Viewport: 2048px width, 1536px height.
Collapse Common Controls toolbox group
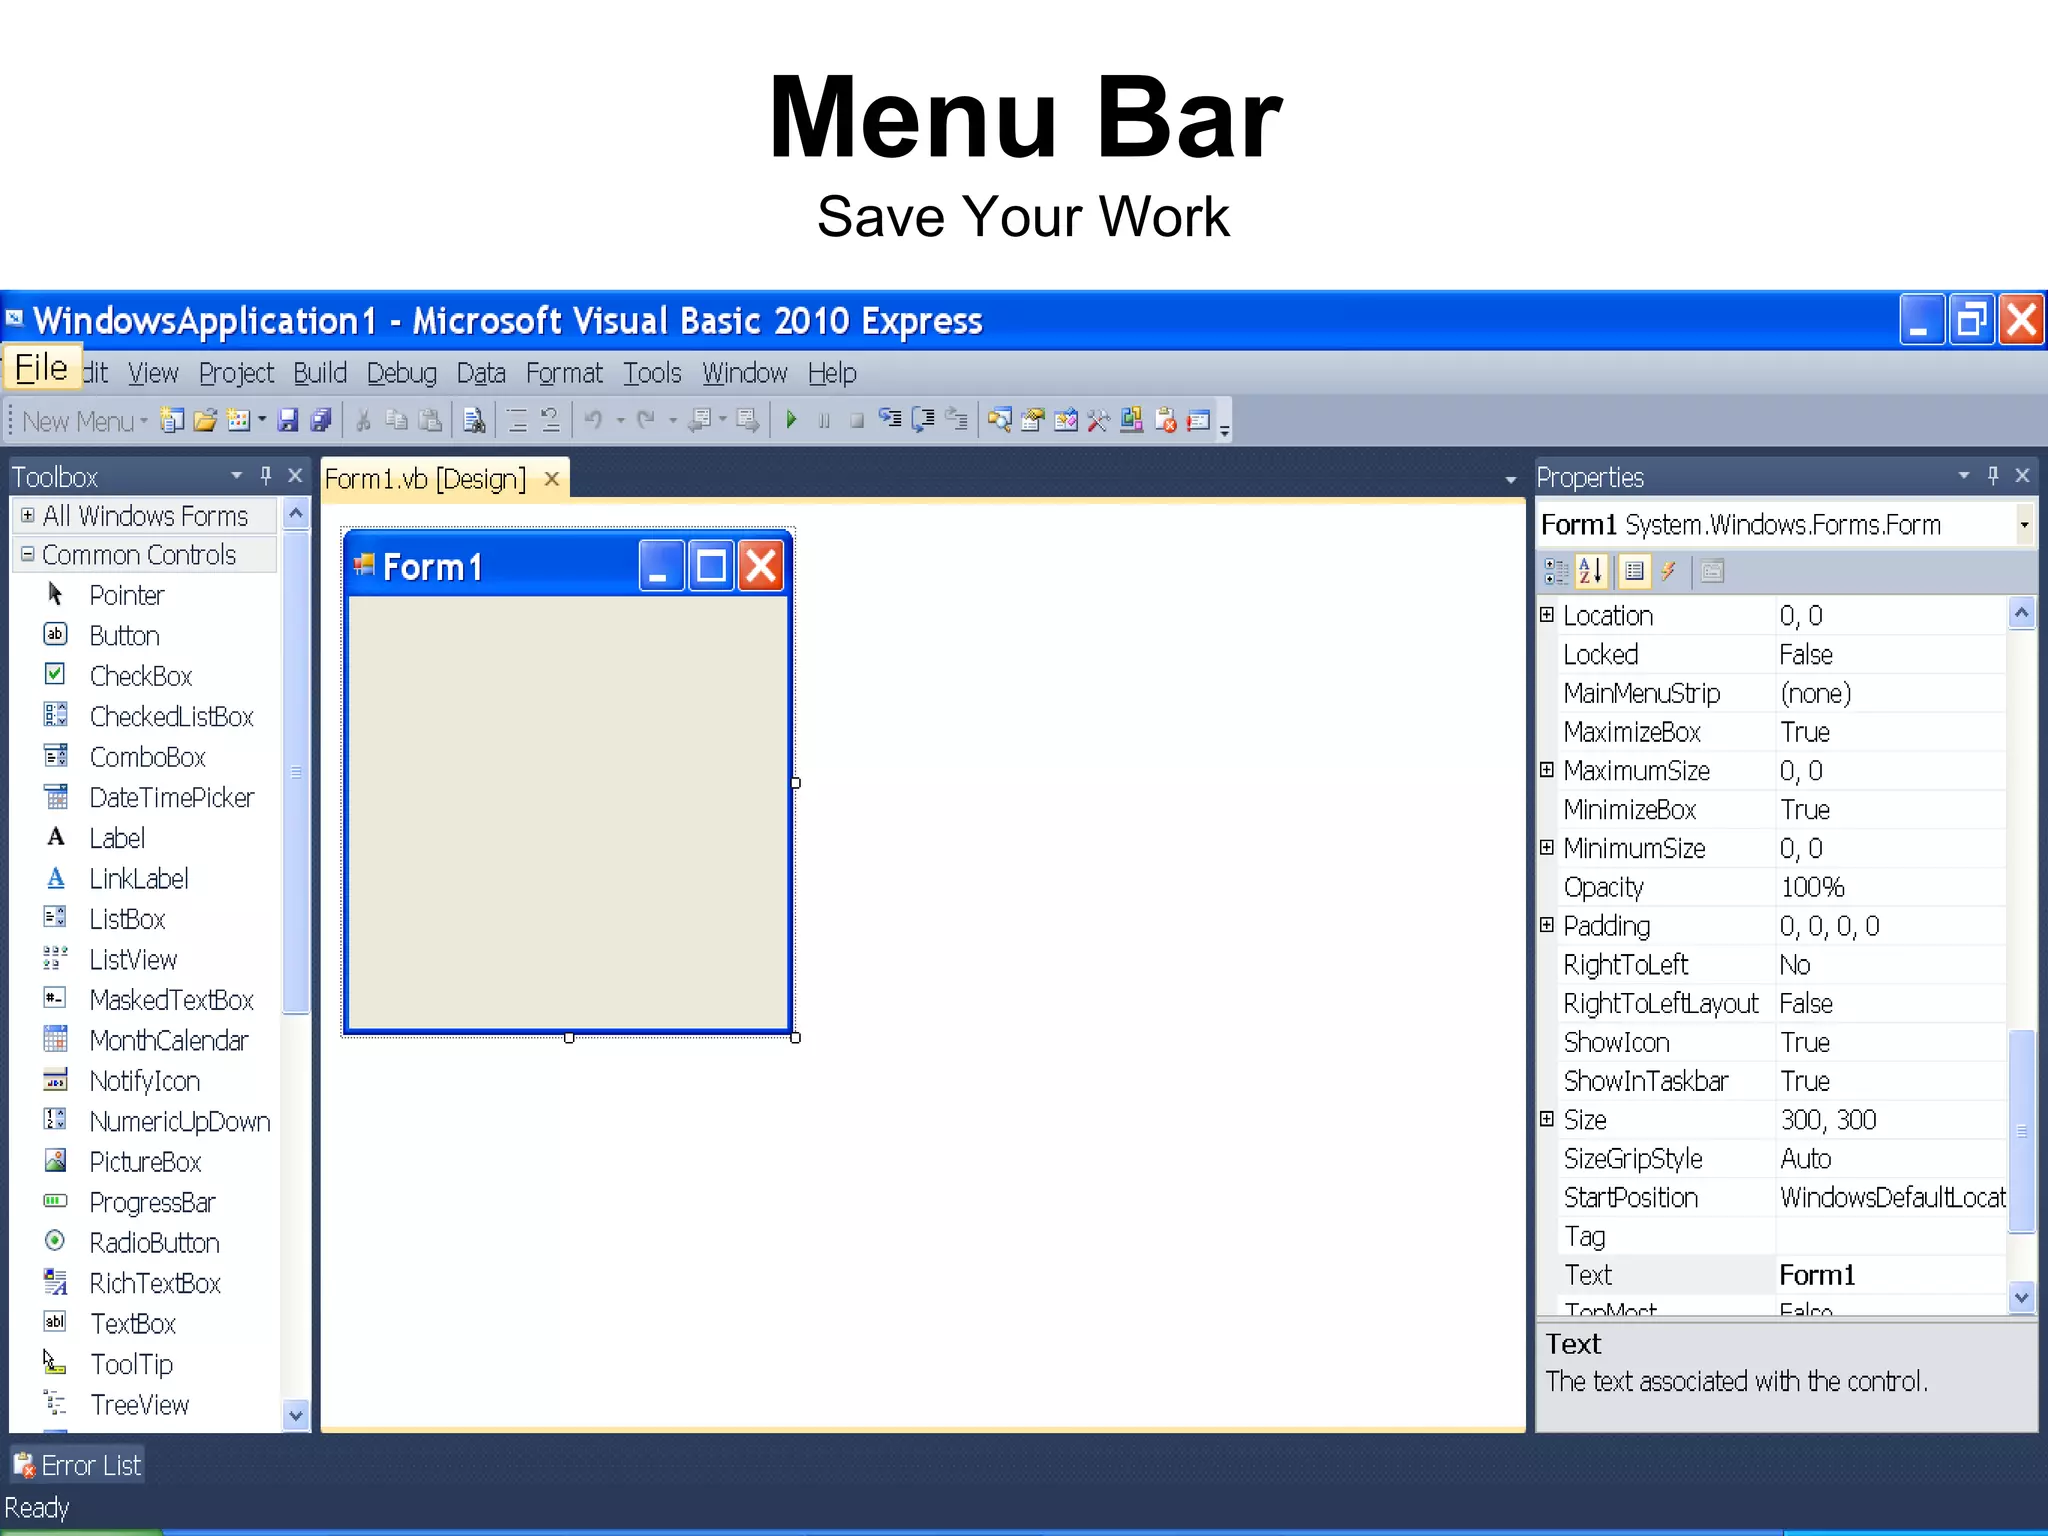[28, 554]
